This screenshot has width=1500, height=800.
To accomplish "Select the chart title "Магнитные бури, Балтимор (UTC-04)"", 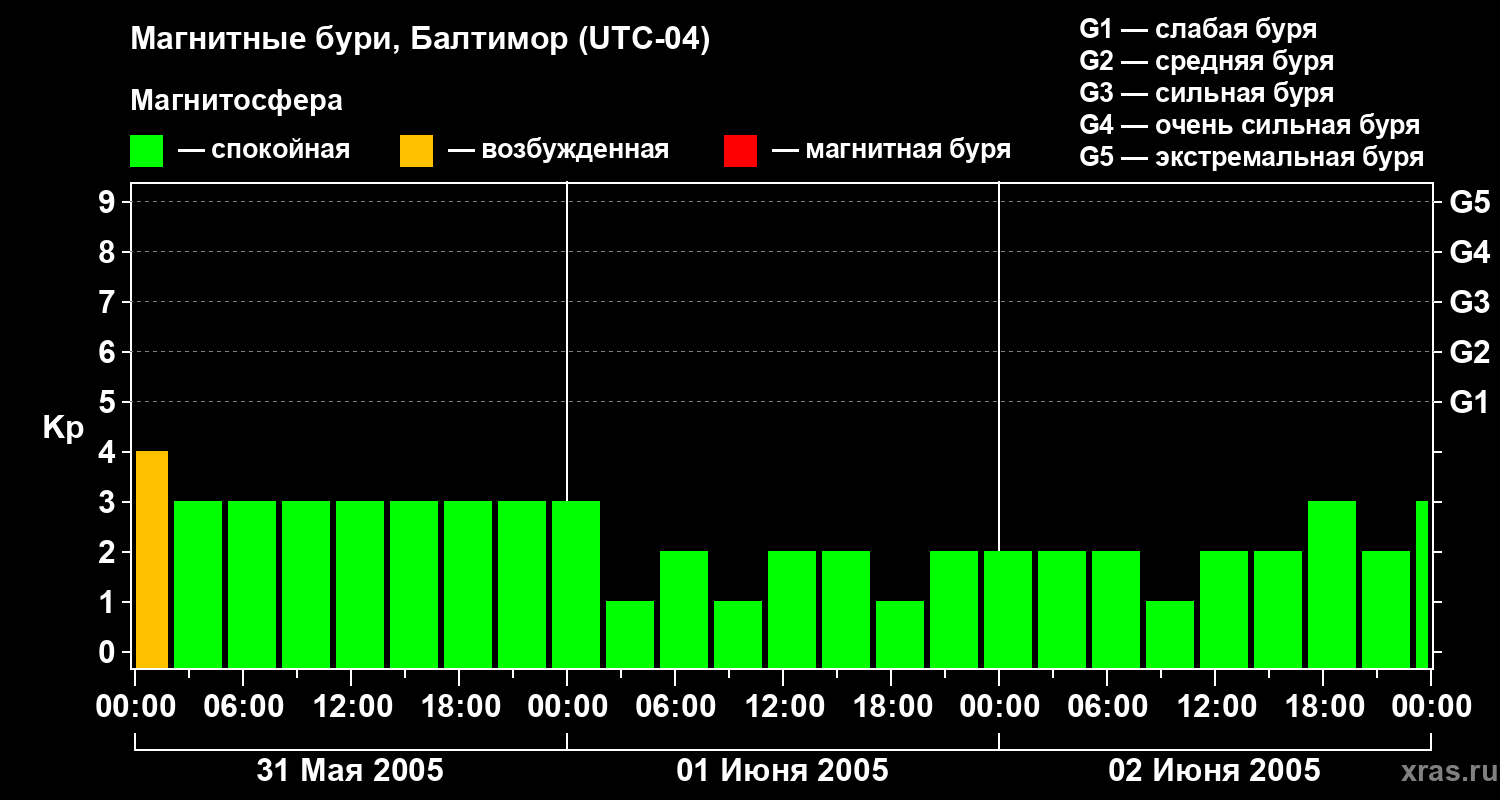I will (x=420, y=40).
